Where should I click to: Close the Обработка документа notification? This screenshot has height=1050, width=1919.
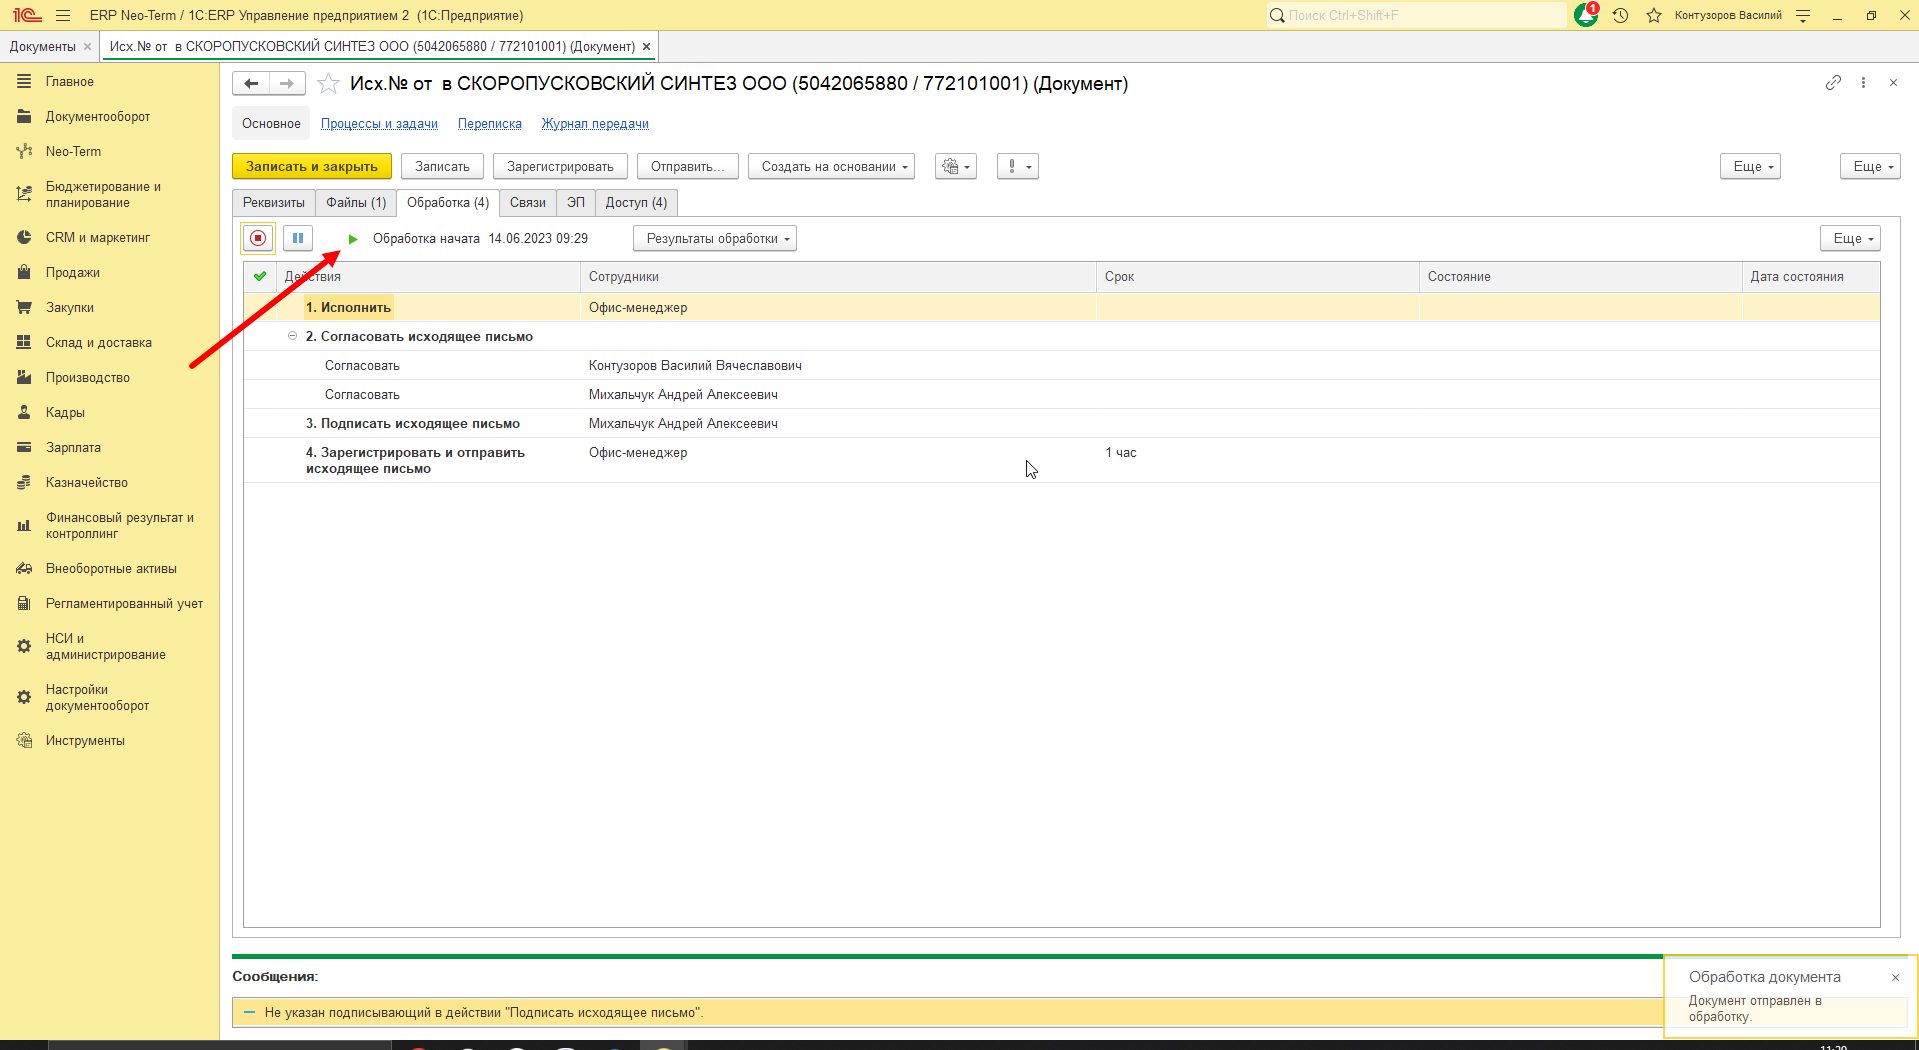coord(1895,978)
